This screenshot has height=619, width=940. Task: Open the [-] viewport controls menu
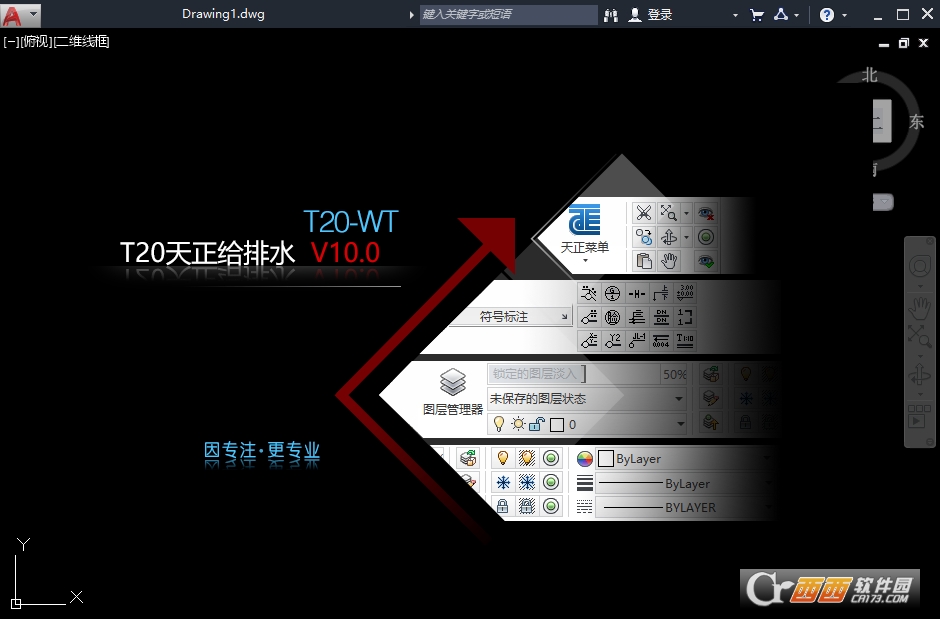(11, 41)
